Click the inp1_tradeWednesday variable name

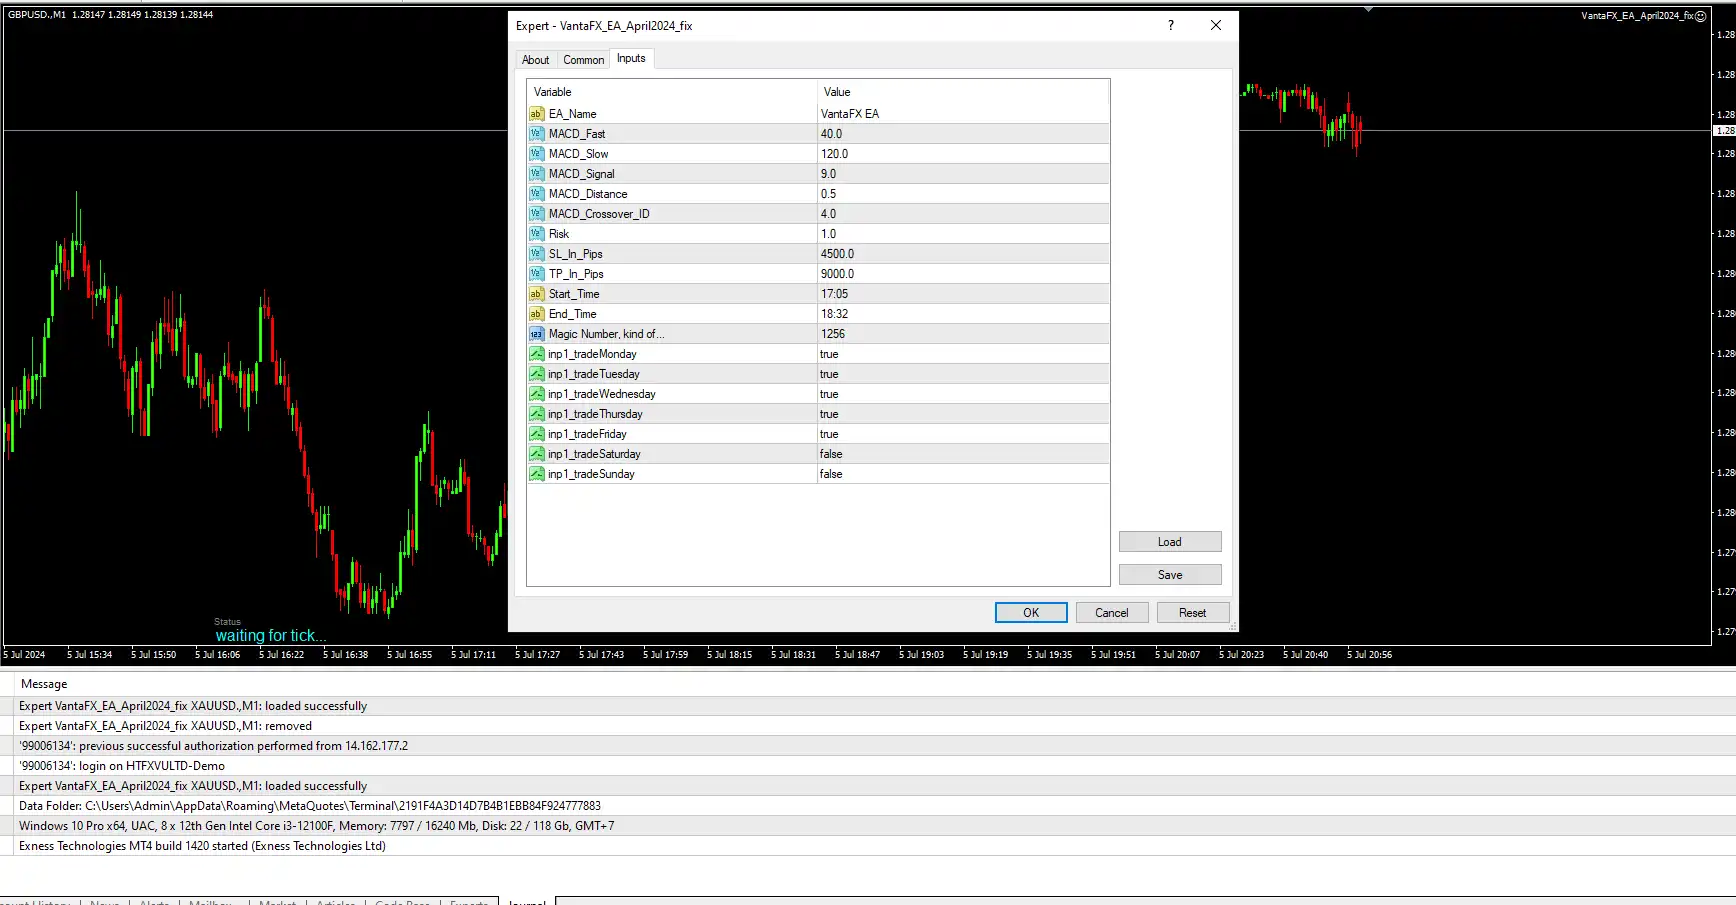(x=602, y=394)
